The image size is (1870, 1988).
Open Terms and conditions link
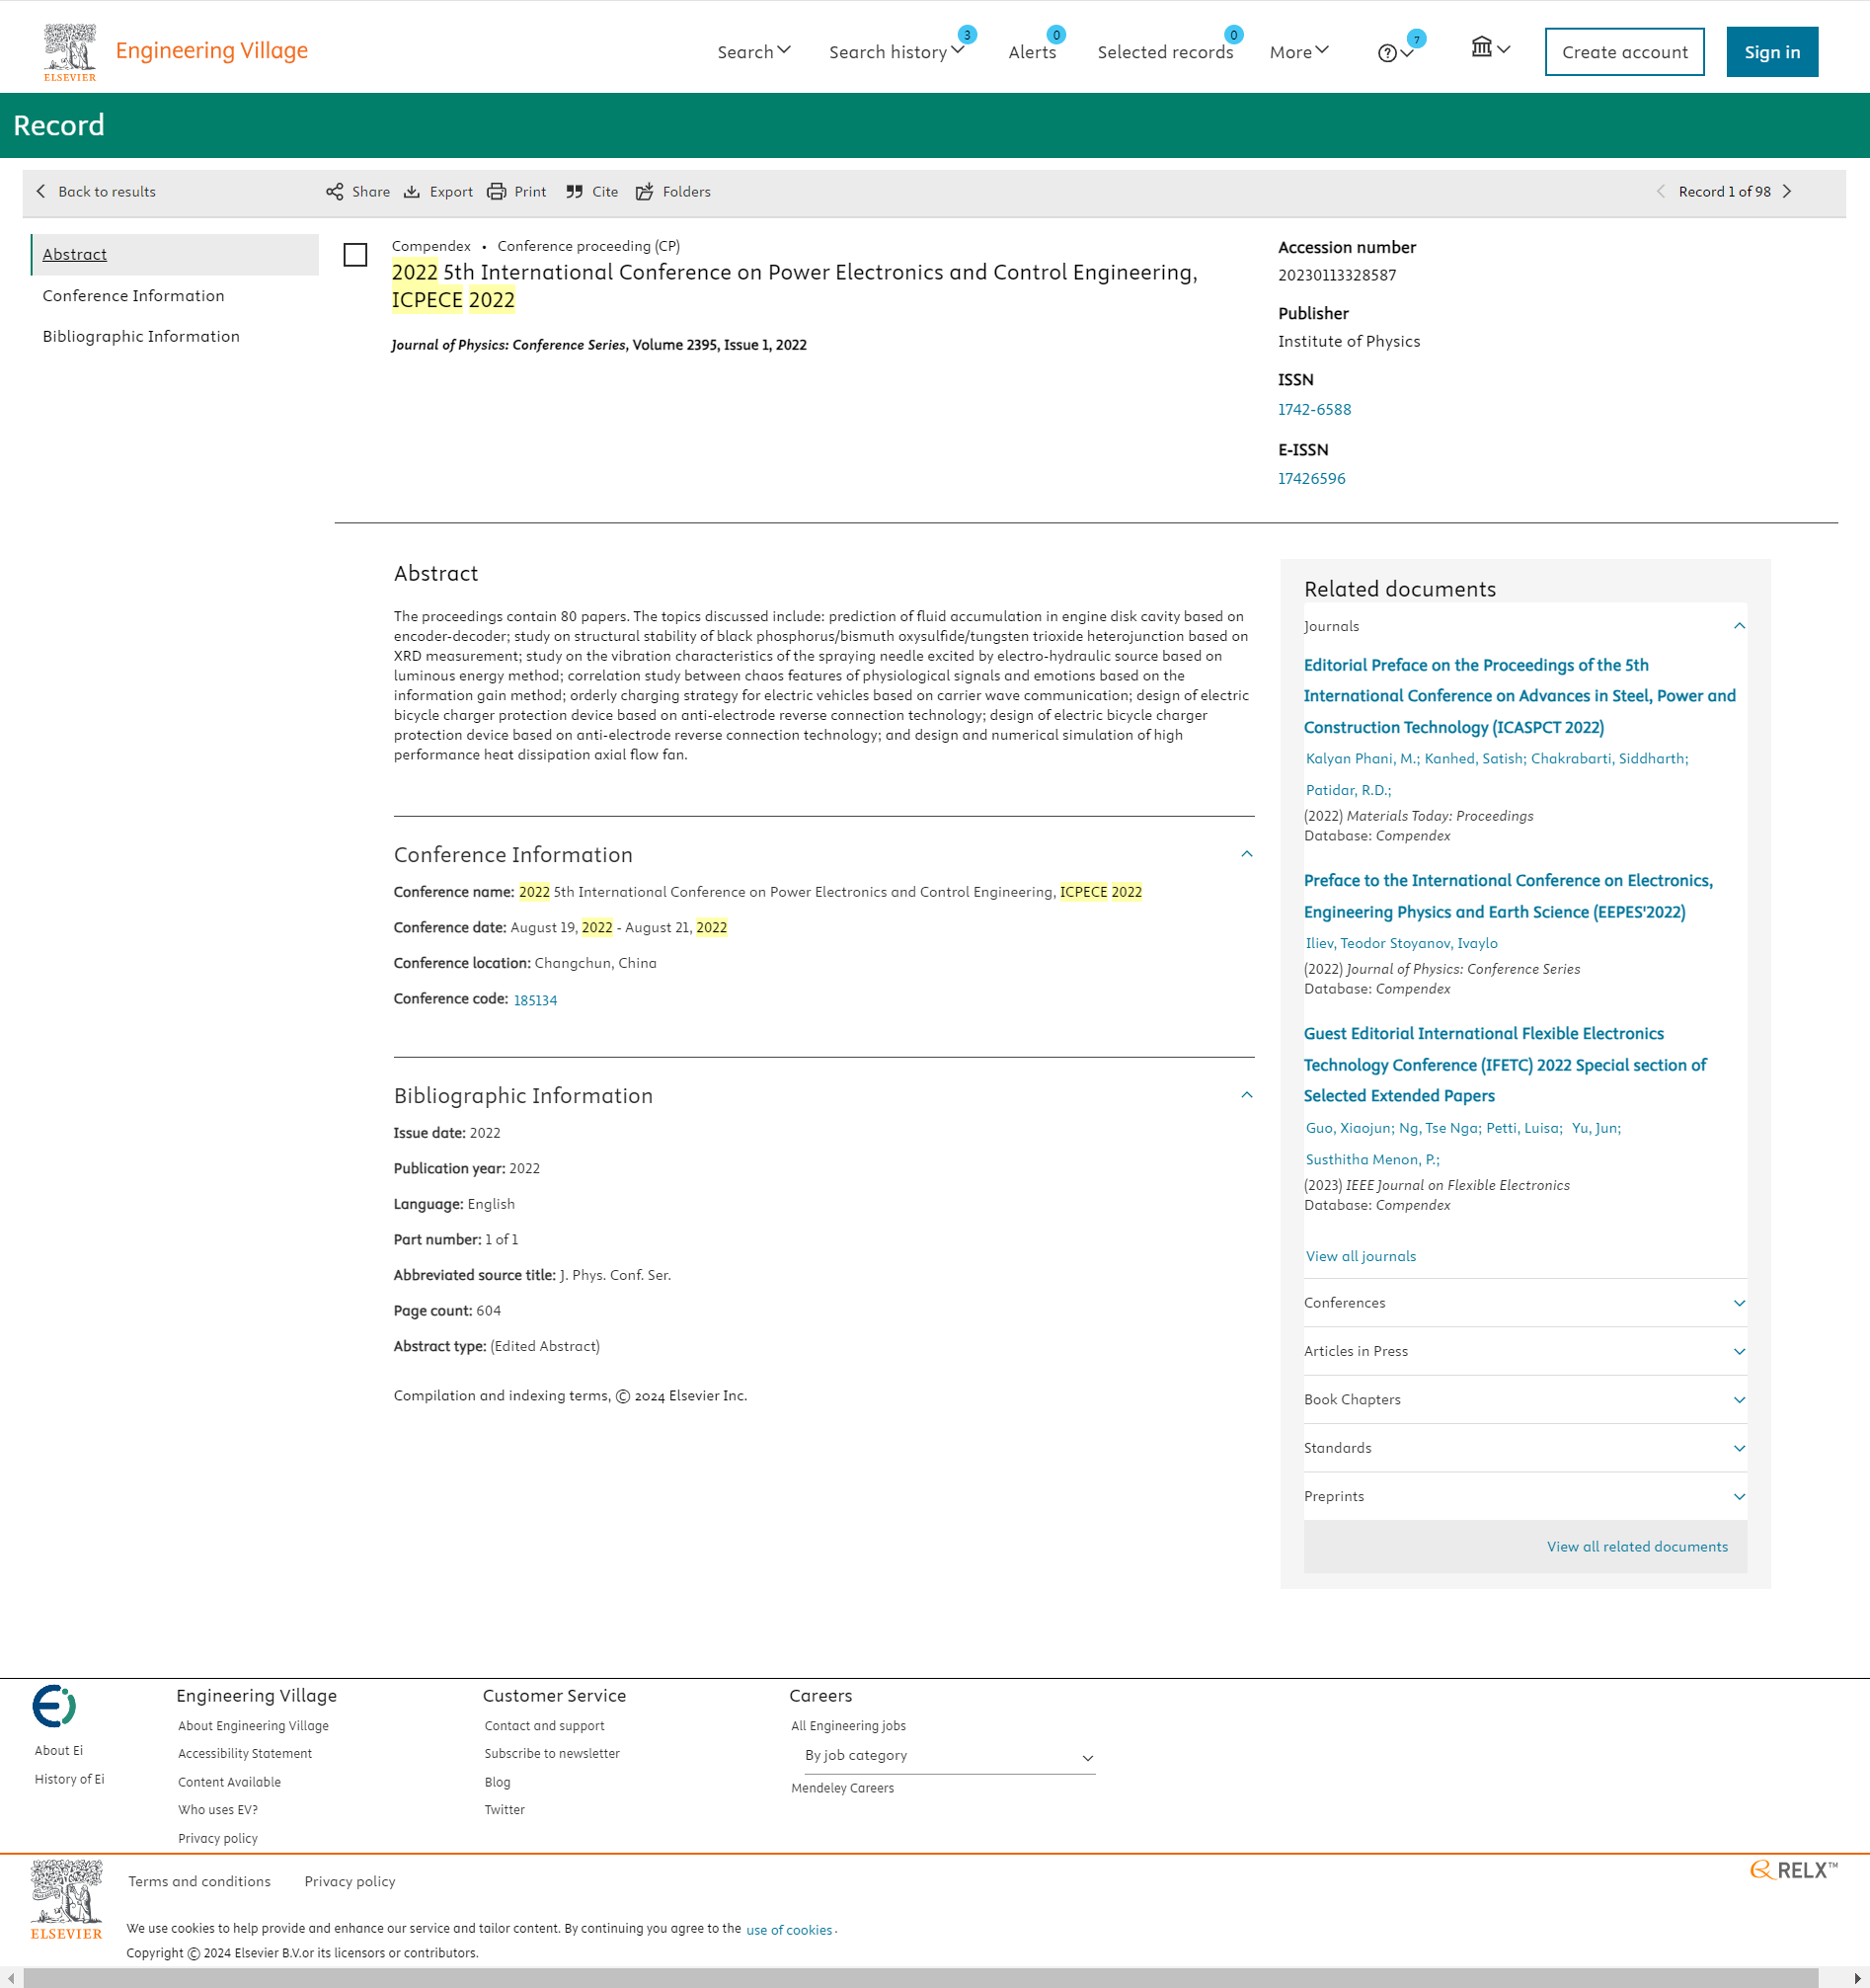[199, 1882]
